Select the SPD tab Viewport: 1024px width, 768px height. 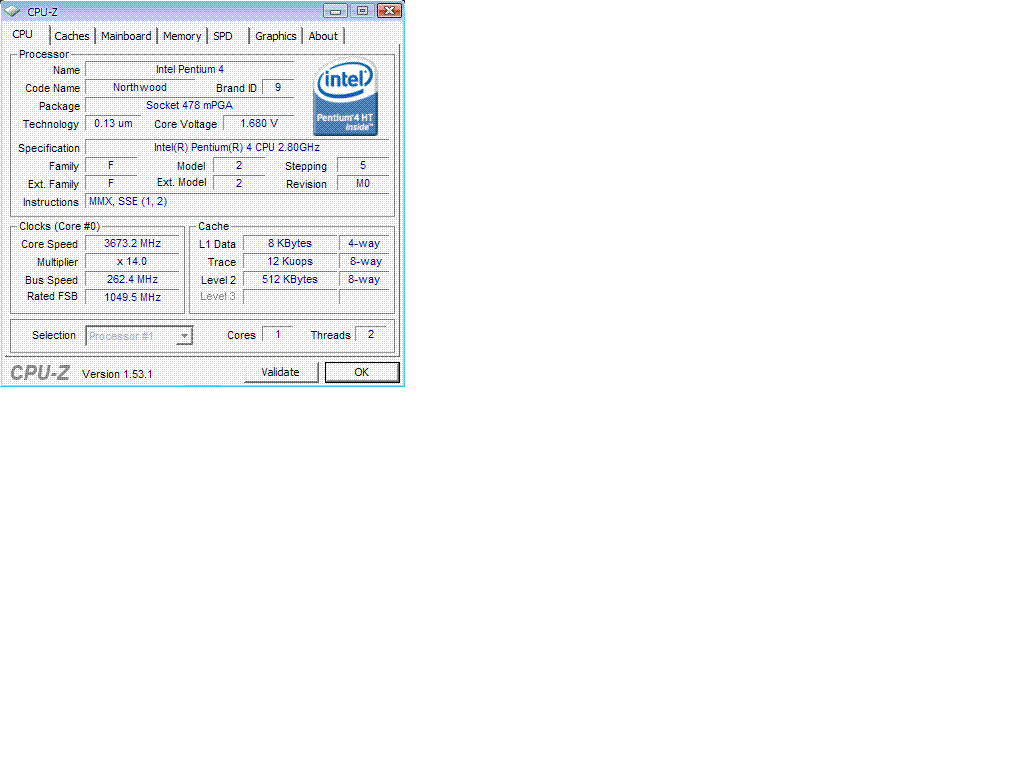coord(223,36)
